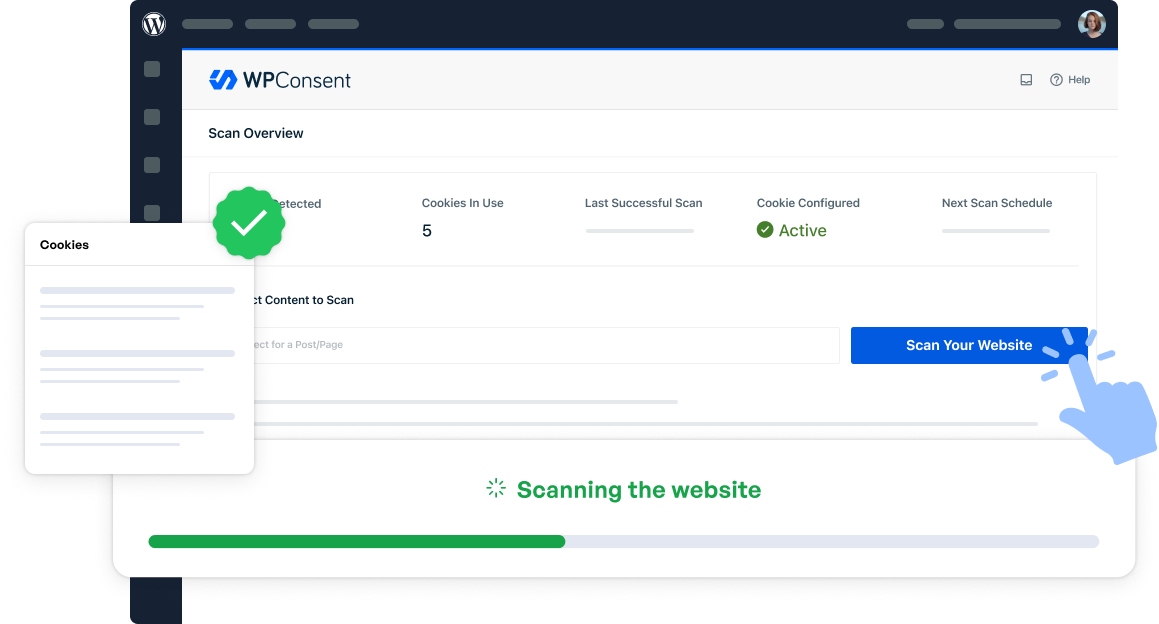Click the Next Scan Schedule label
This screenshot has height=624, width=1159.
[997, 203]
